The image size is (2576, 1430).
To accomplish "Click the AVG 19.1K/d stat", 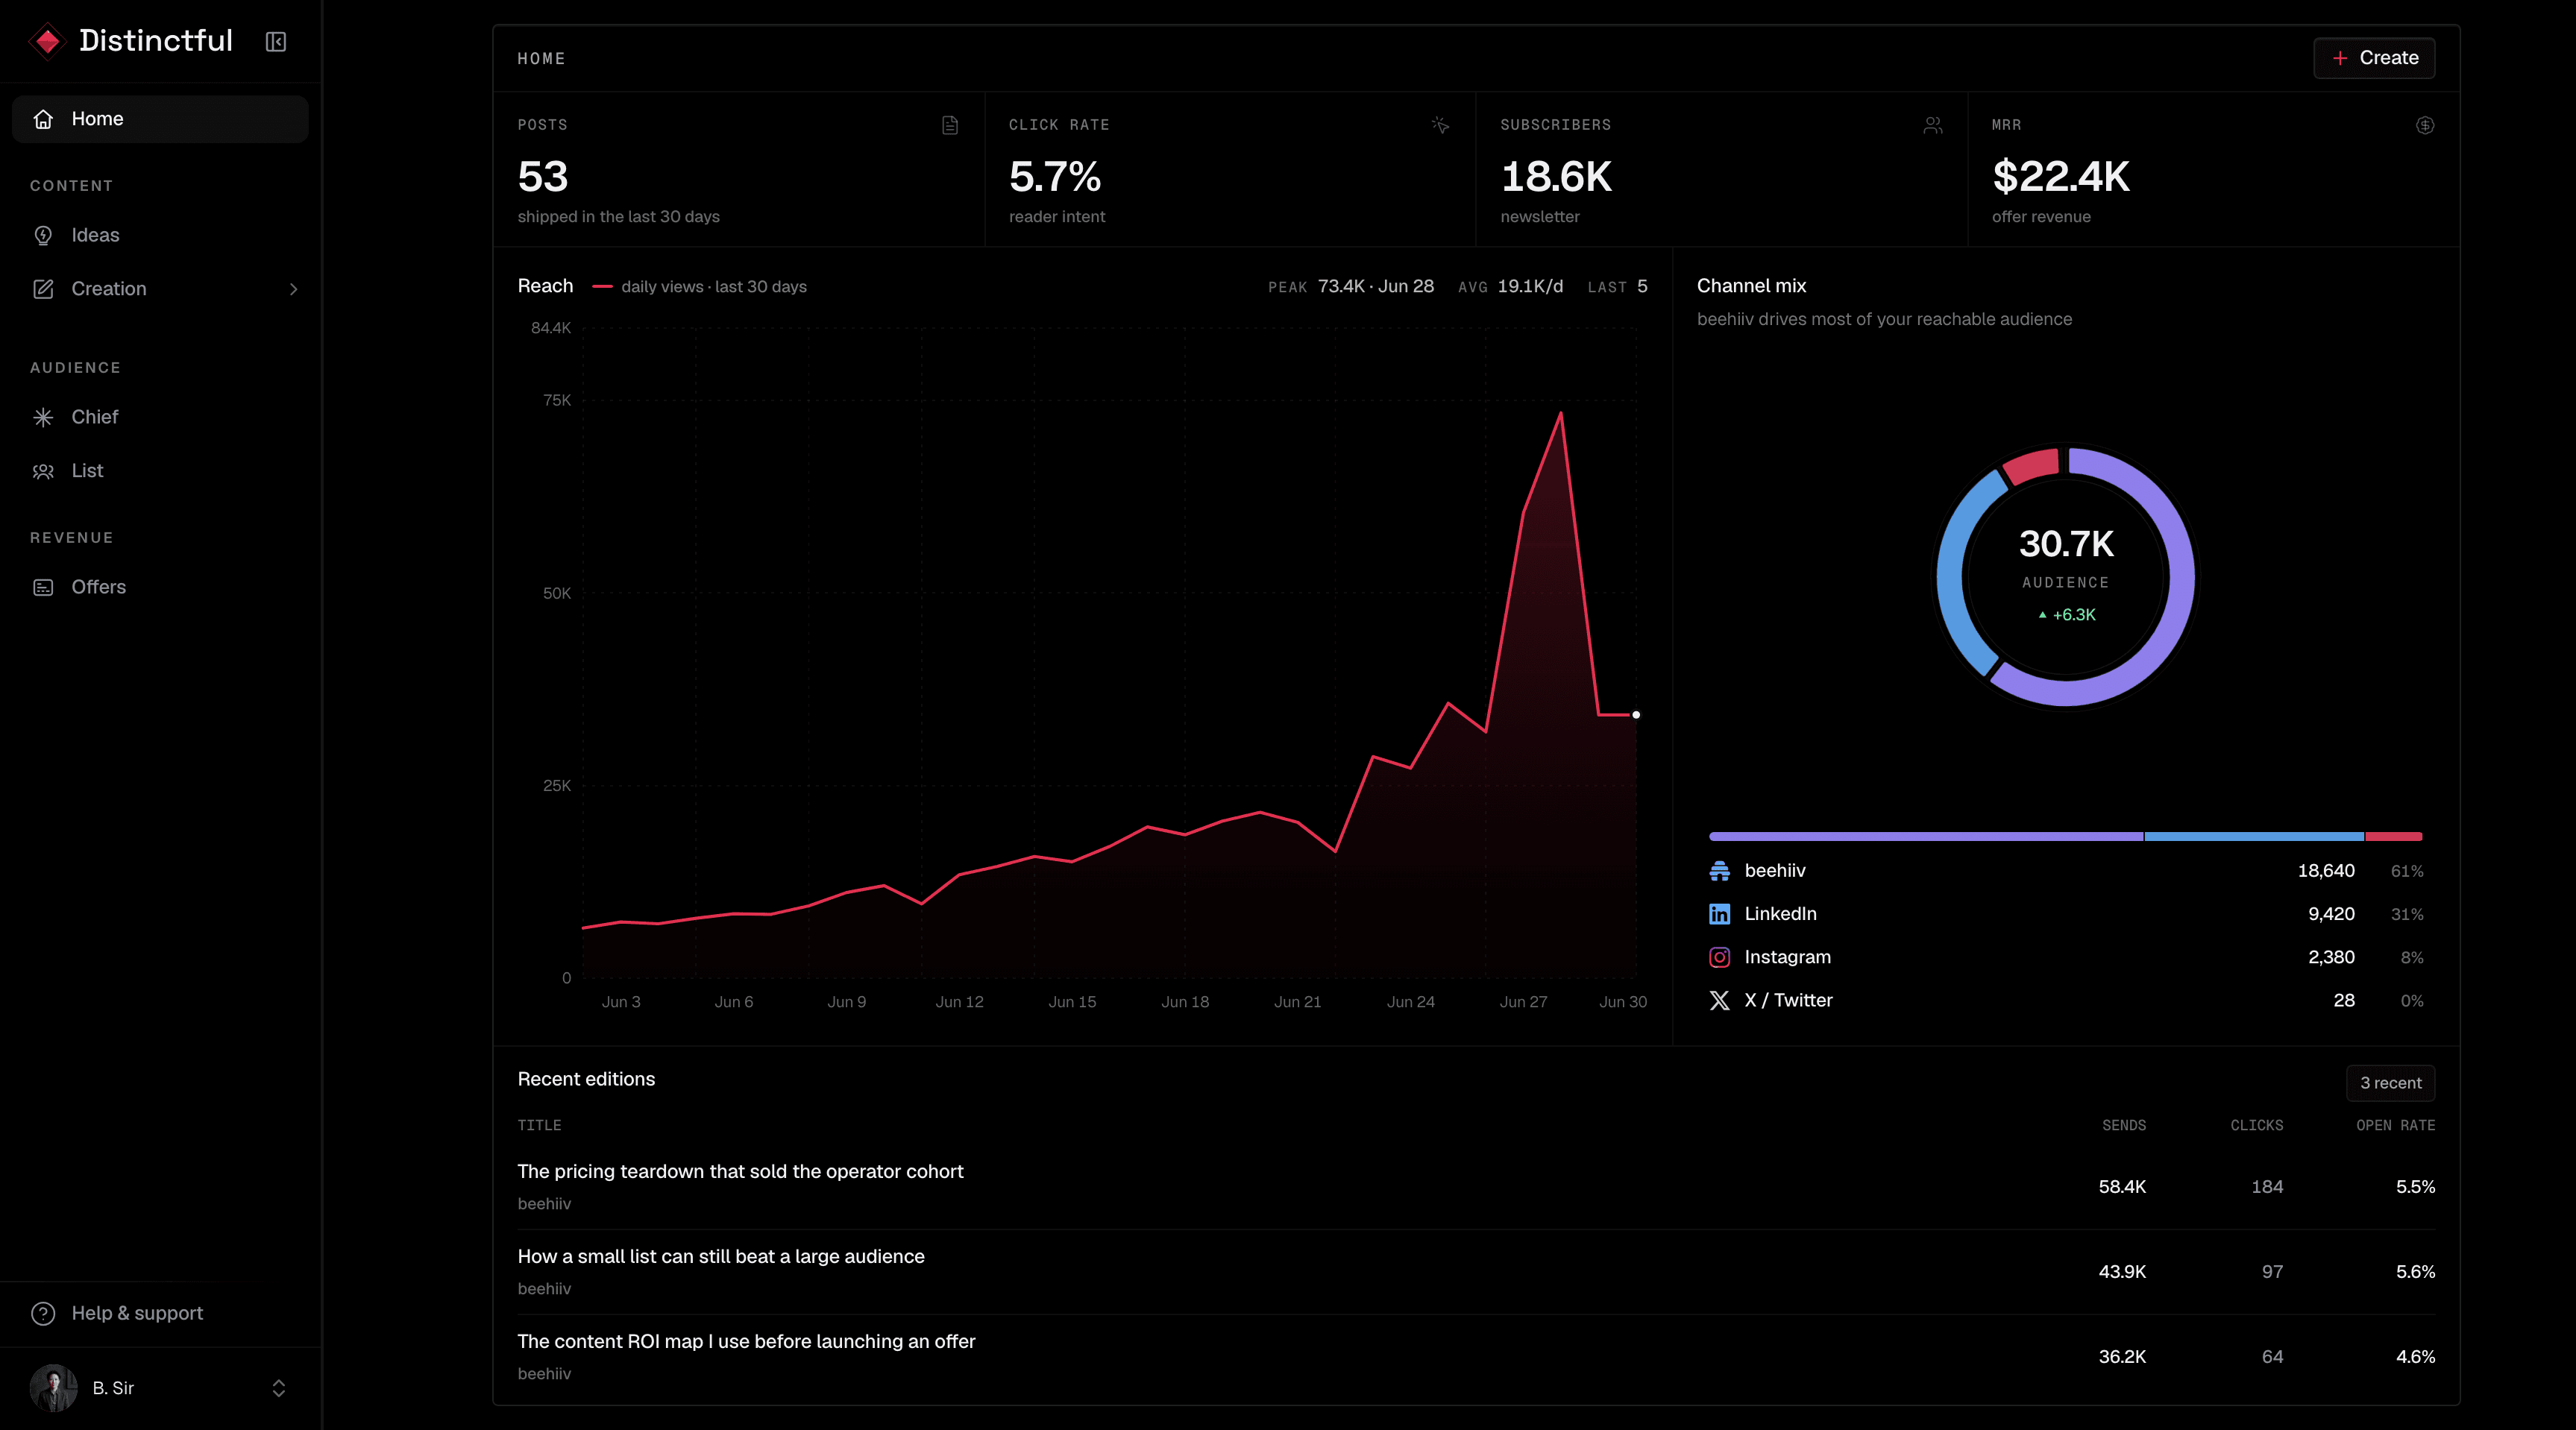I will (x=1510, y=287).
